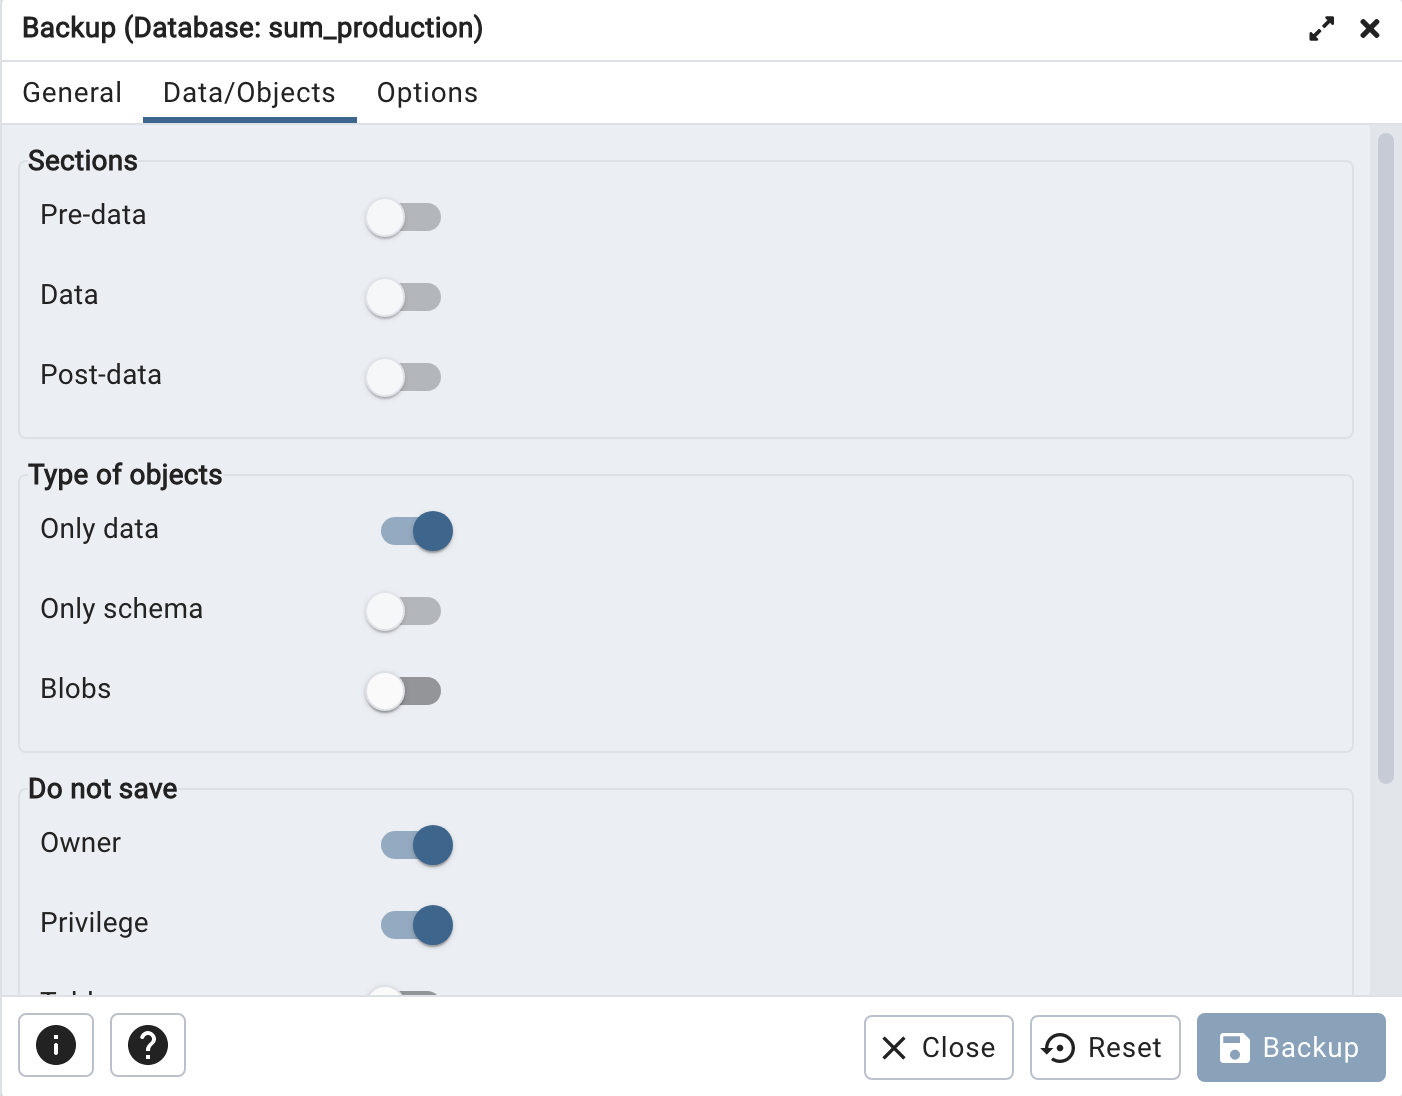Select the Data/Objects tab

(x=249, y=93)
